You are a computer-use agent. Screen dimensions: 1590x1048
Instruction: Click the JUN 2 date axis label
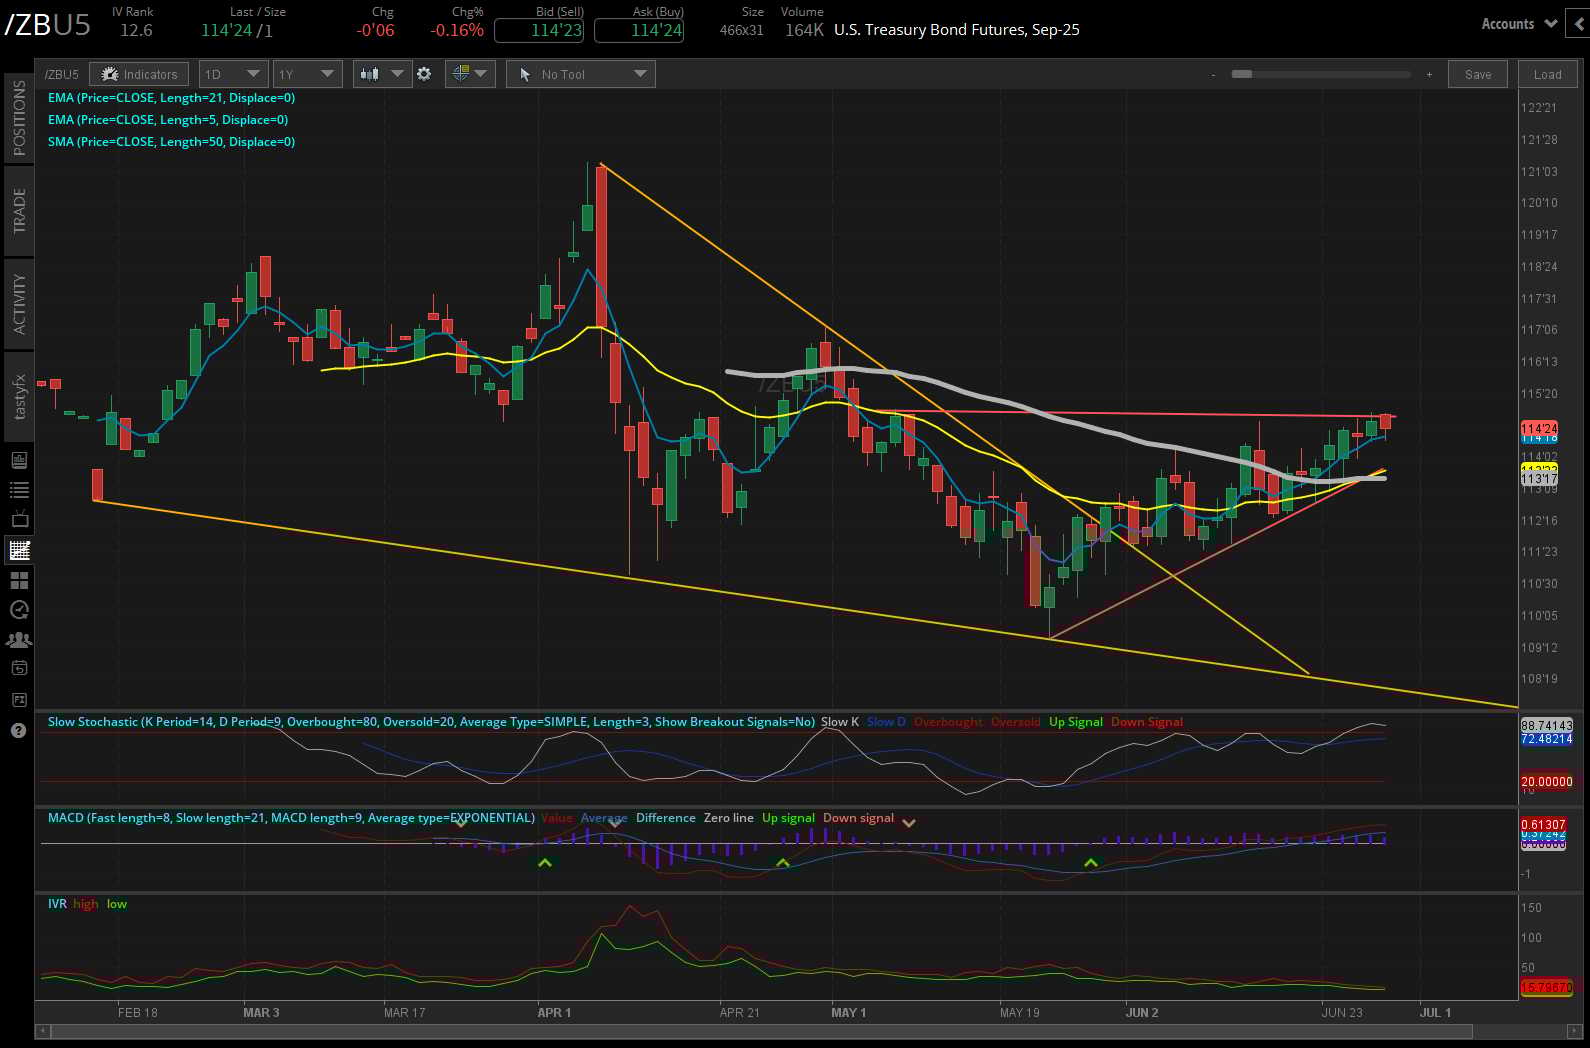tap(1142, 1013)
